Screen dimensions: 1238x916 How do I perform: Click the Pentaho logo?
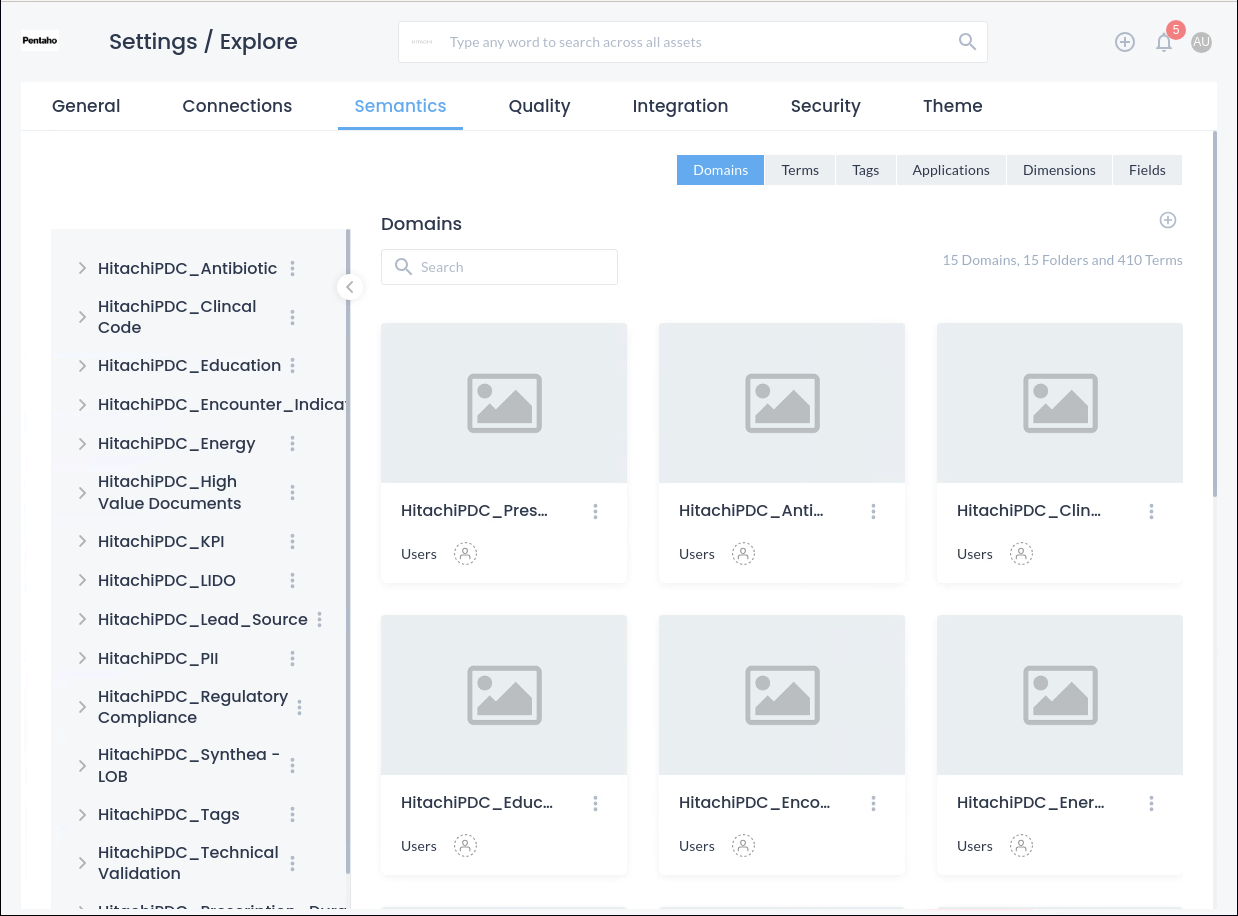pyautogui.click(x=41, y=41)
